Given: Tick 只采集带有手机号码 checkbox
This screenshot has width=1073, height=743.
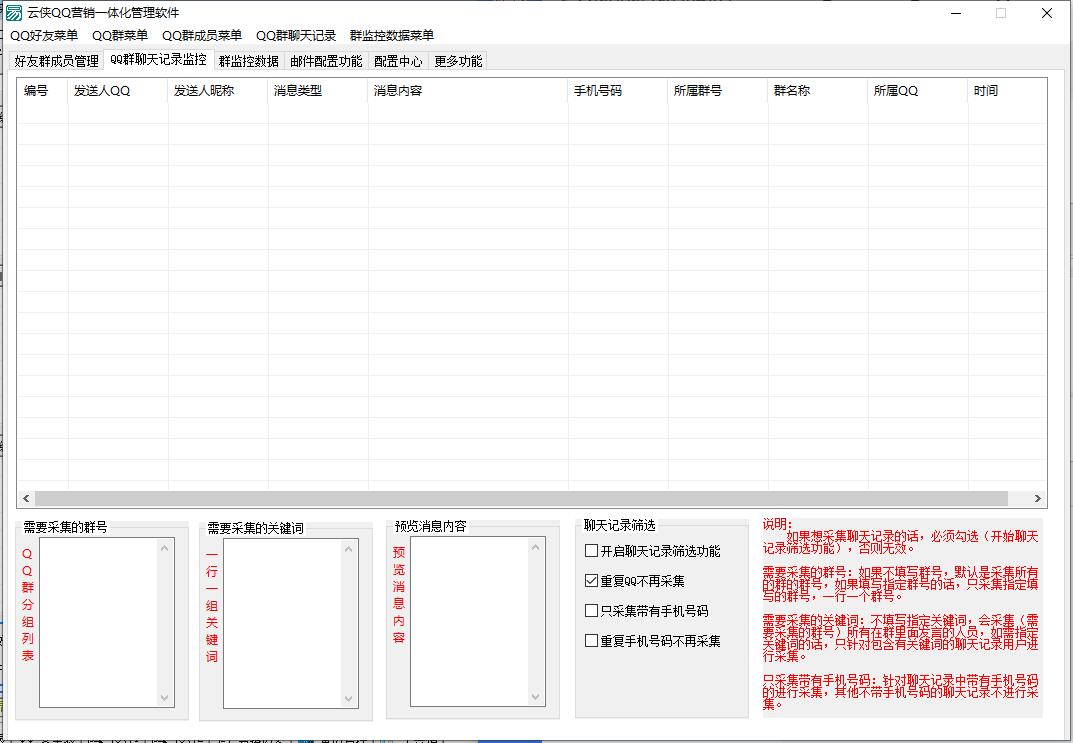Looking at the screenshot, I should click(x=647, y=611).
